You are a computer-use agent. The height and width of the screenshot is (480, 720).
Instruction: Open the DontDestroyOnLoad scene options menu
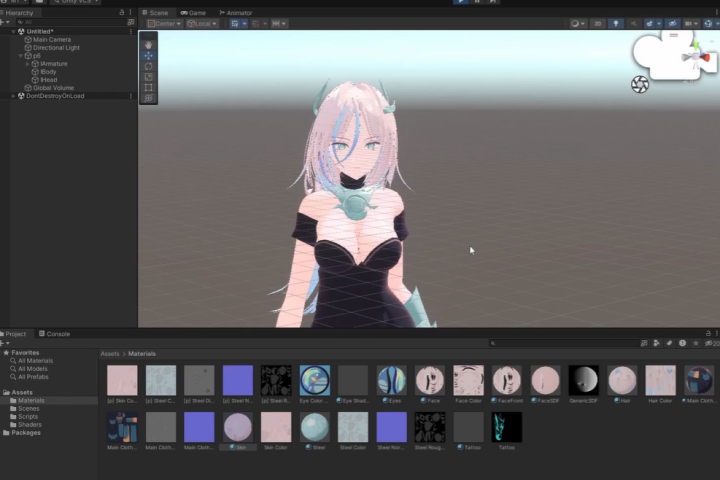[x=131, y=96]
